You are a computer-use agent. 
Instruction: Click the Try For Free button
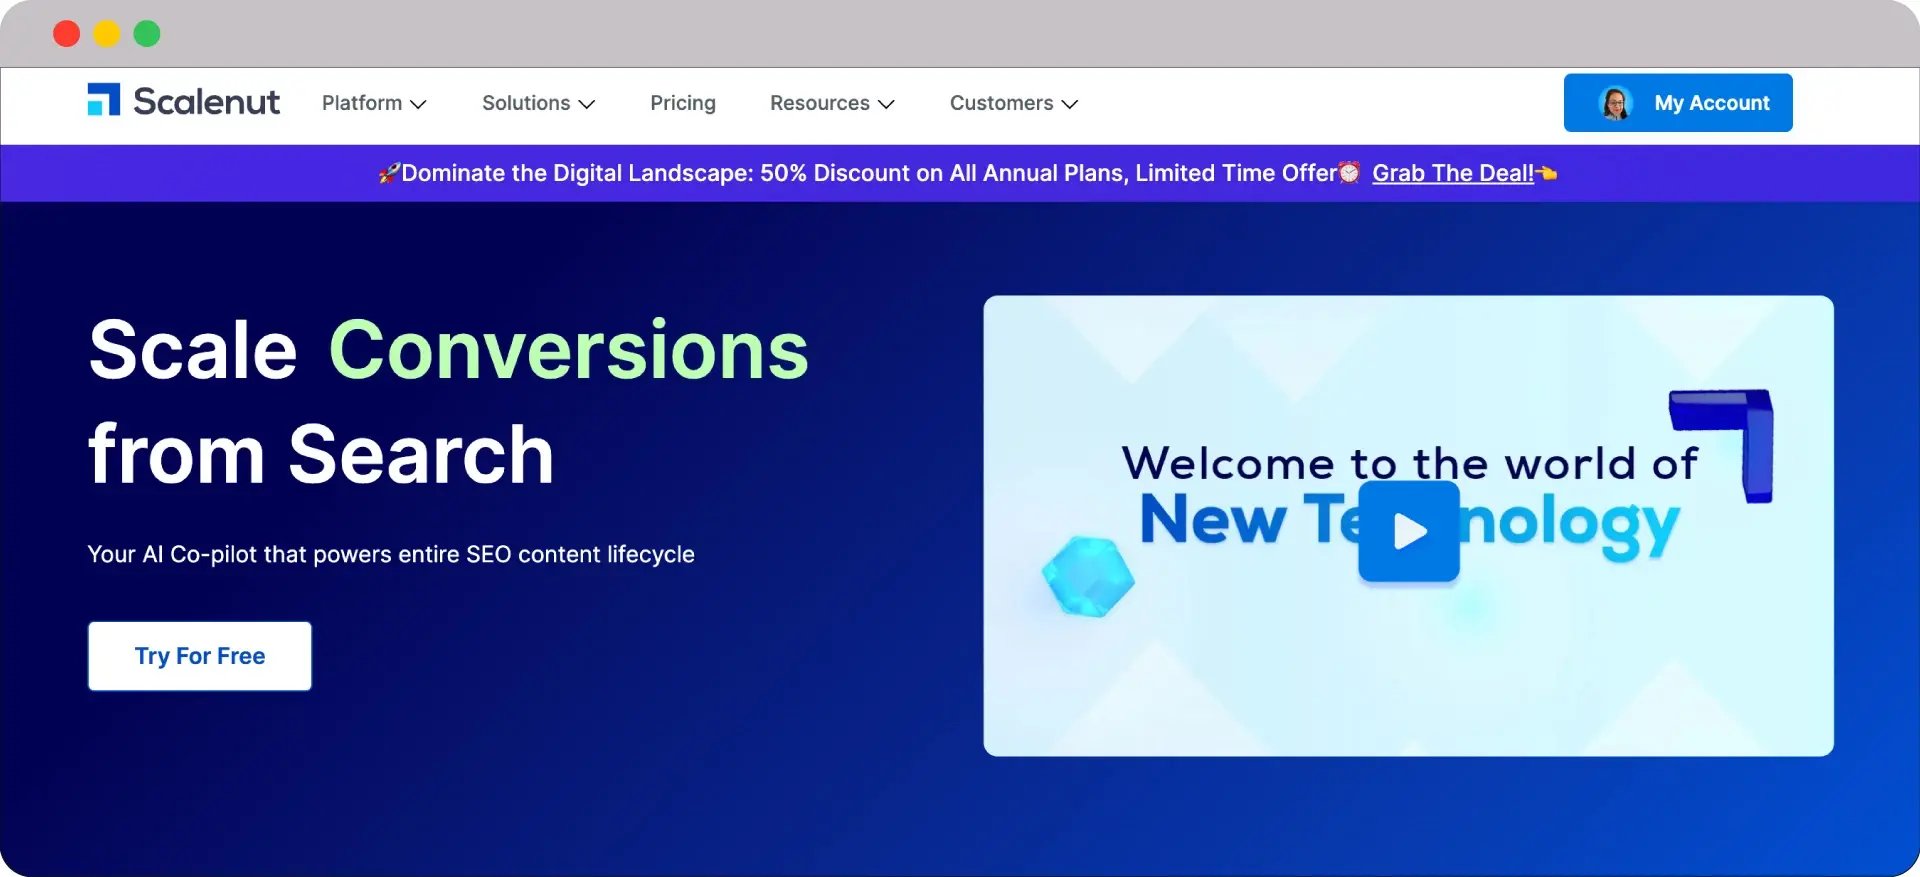tap(200, 656)
